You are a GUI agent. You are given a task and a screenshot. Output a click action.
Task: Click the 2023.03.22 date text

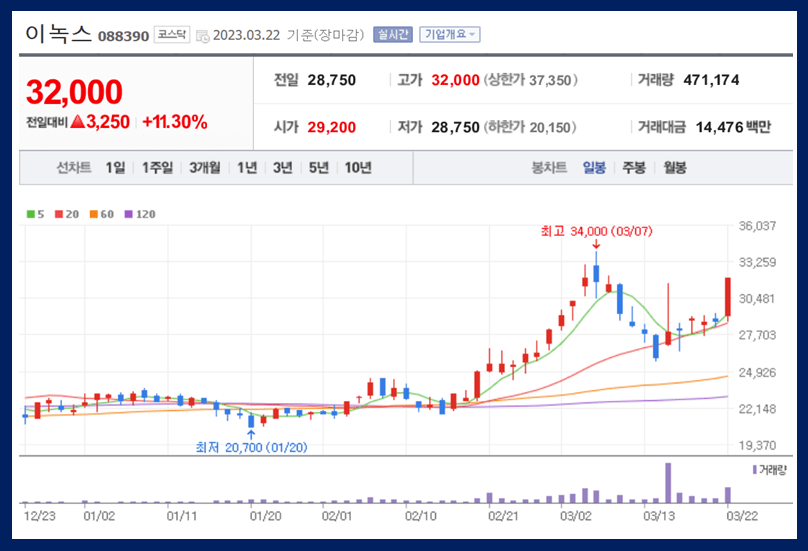click(246, 35)
